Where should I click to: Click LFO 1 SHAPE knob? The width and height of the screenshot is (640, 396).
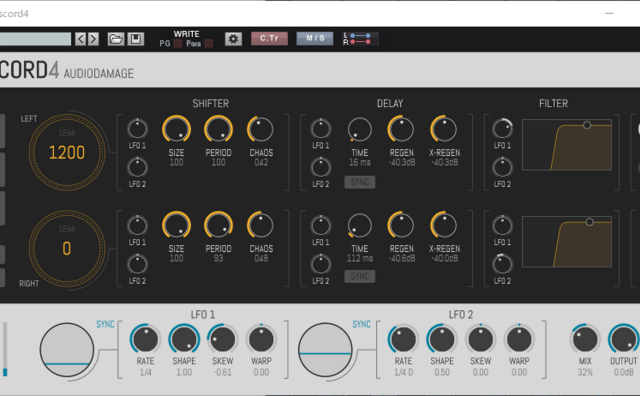184,339
